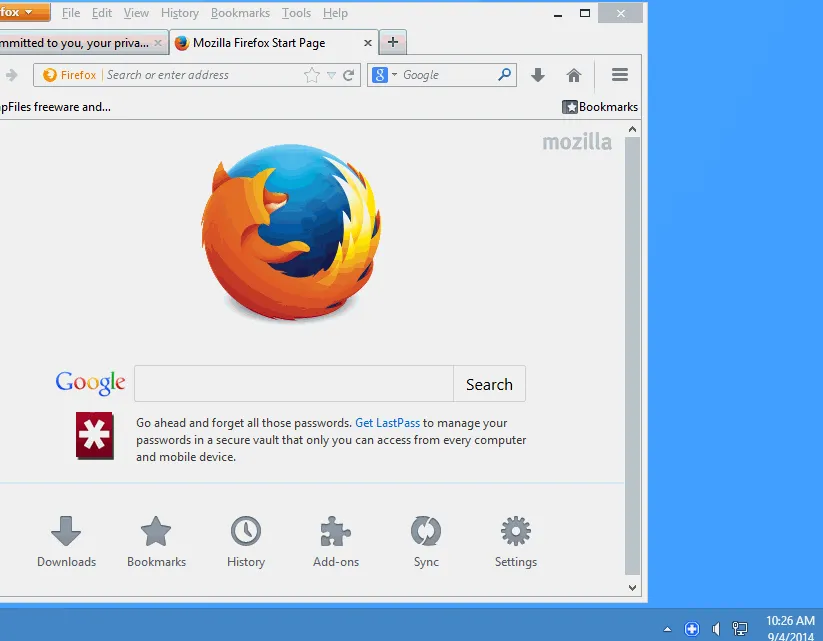
Task: Open a new tab with plus button
Action: [x=393, y=43]
